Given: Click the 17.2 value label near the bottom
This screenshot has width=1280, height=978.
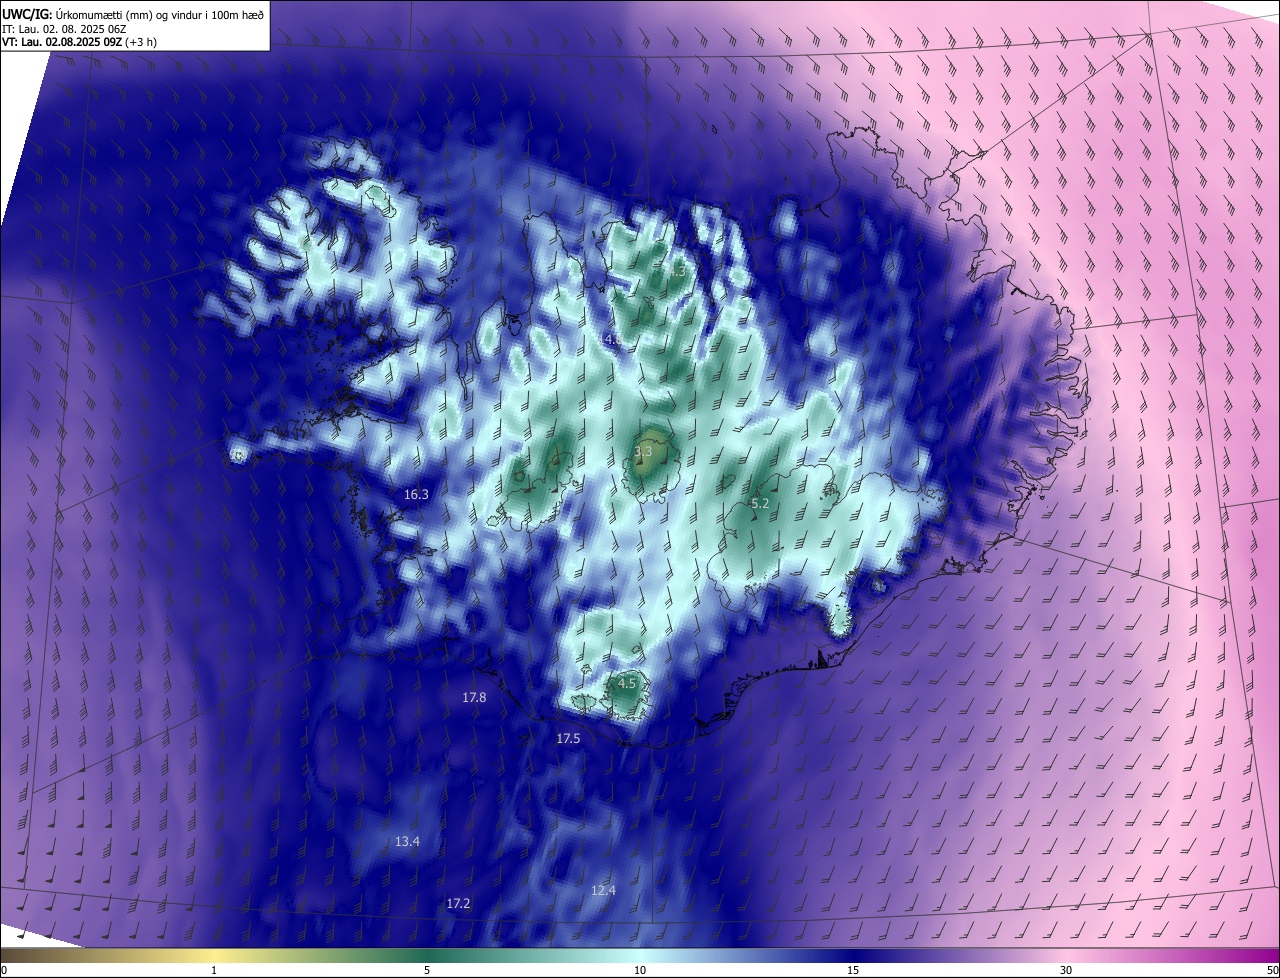Looking at the screenshot, I should [x=458, y=903].
